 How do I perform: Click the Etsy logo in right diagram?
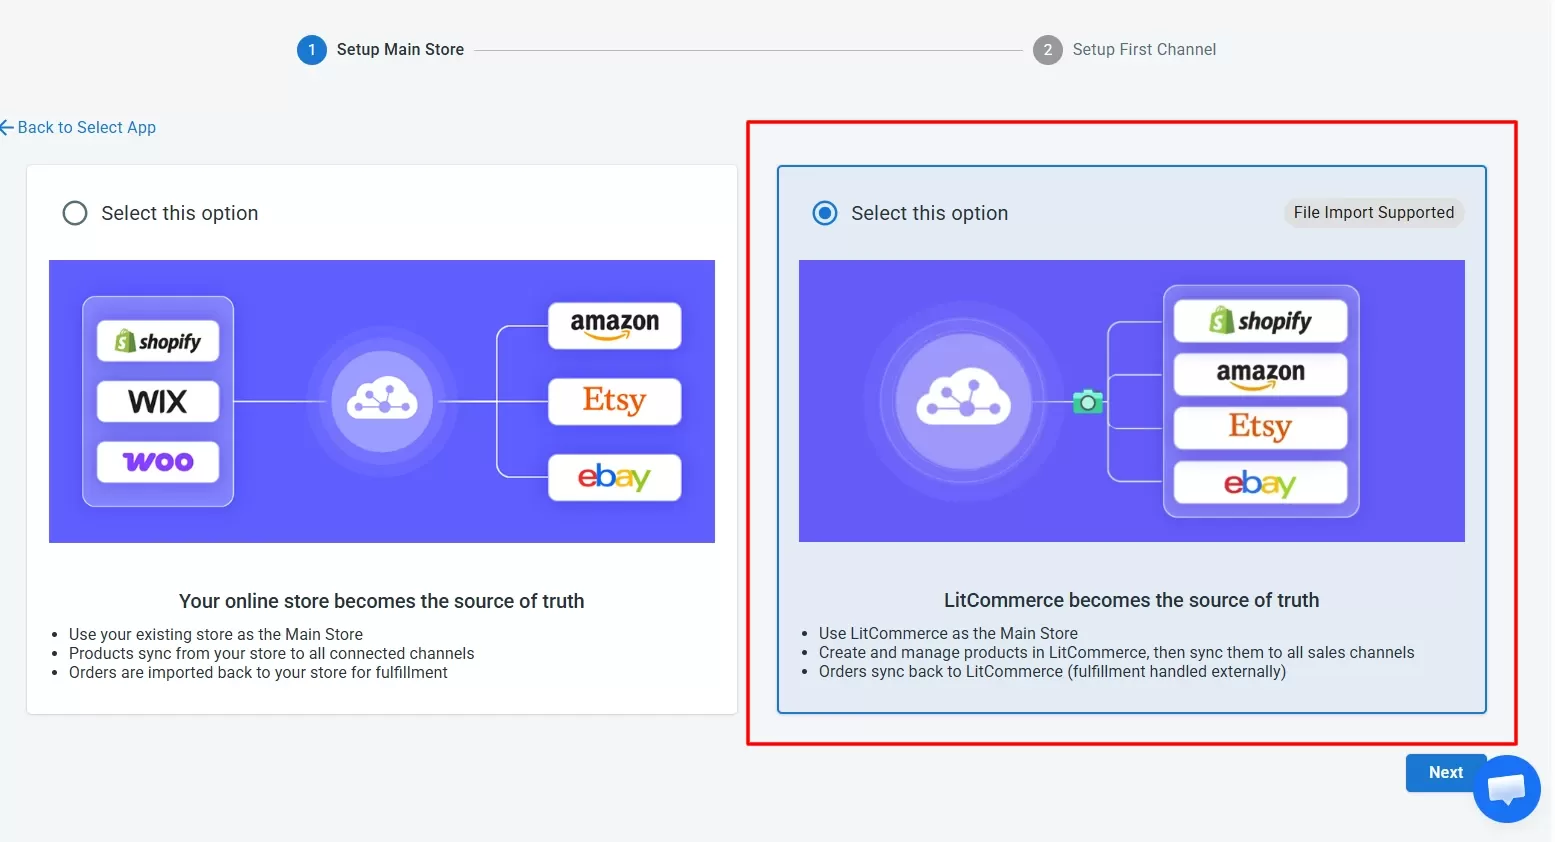tap(1260, 427)
